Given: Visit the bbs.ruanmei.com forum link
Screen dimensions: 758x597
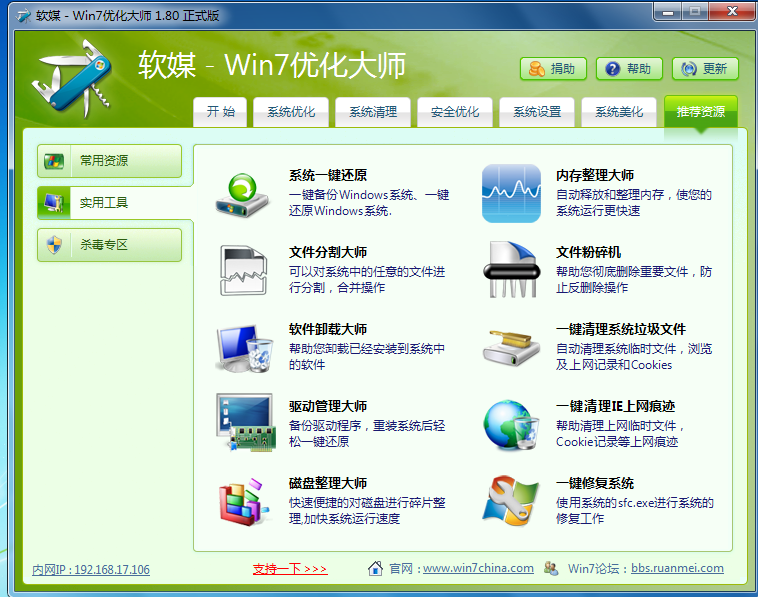Looking at the screenshot, I should click(677, 568).
